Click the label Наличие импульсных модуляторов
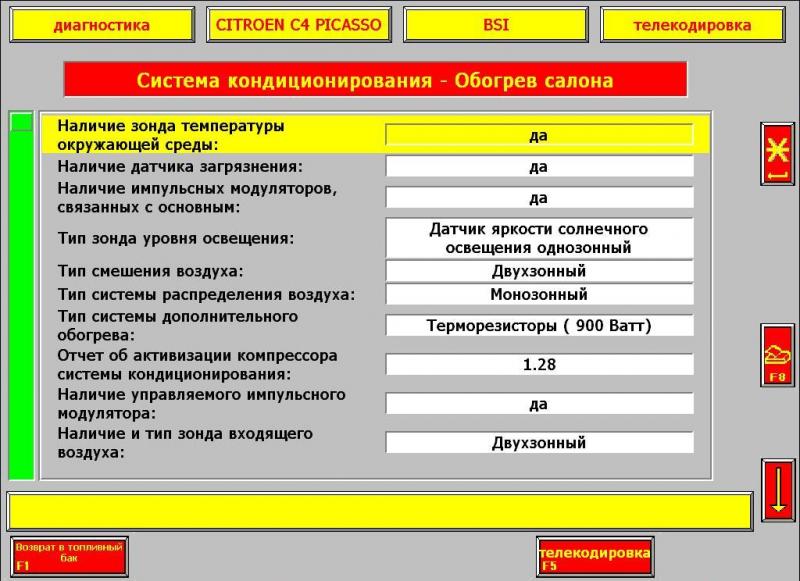Screen dimensions: 800x581 point(197,198)
